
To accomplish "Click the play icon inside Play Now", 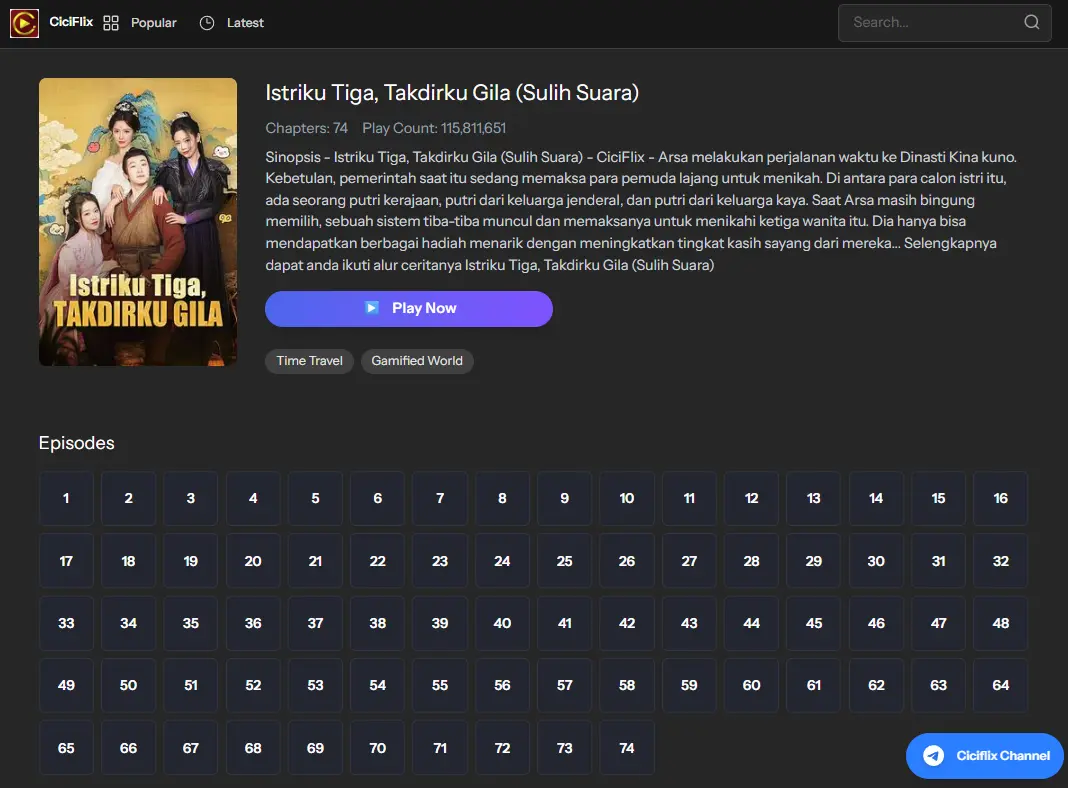I will point(372,308).
